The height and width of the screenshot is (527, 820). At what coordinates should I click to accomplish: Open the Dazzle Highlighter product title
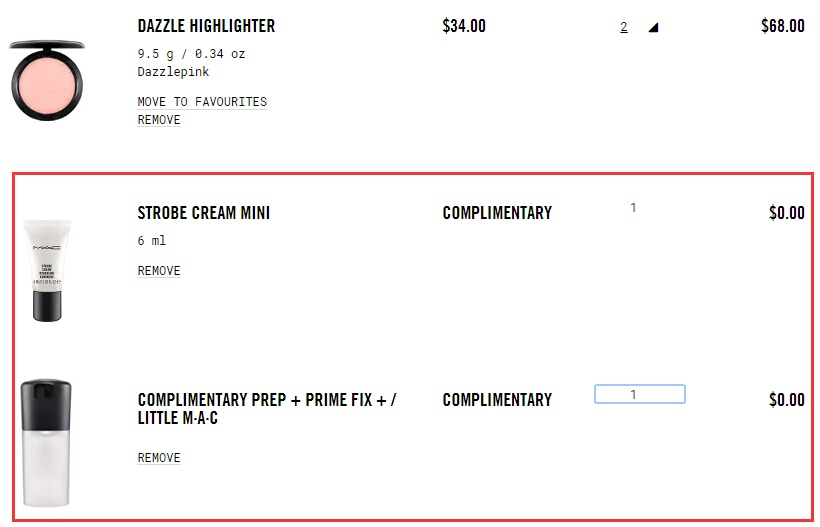[206, 26]
